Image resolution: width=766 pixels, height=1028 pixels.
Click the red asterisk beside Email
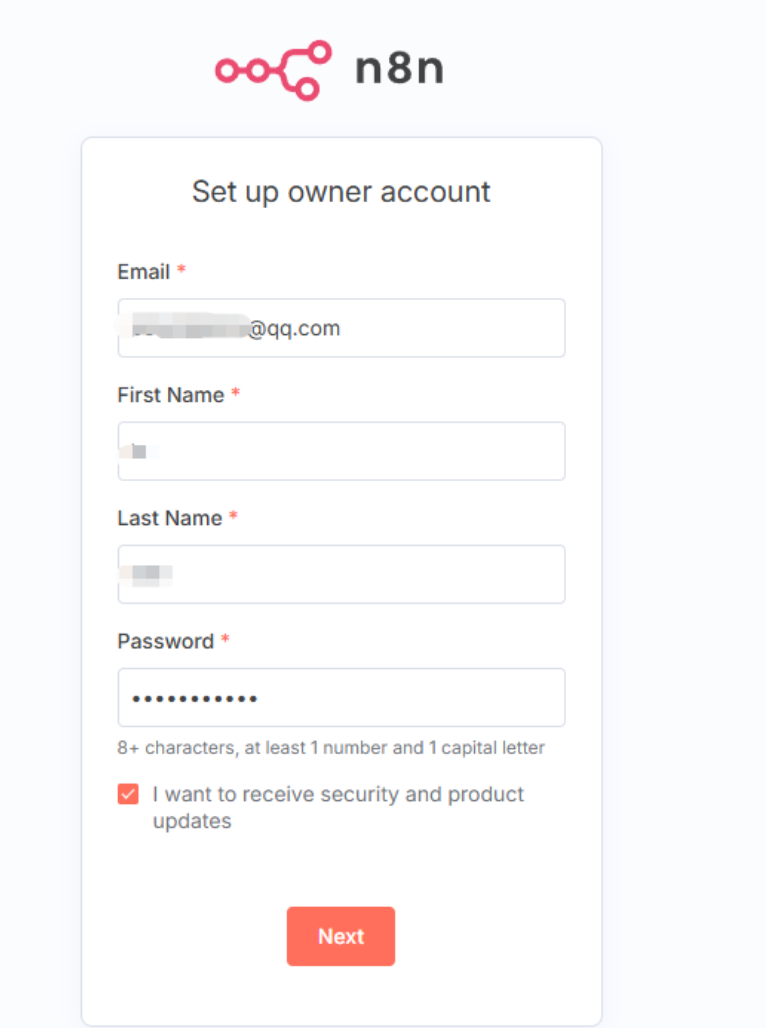(182, 269)
